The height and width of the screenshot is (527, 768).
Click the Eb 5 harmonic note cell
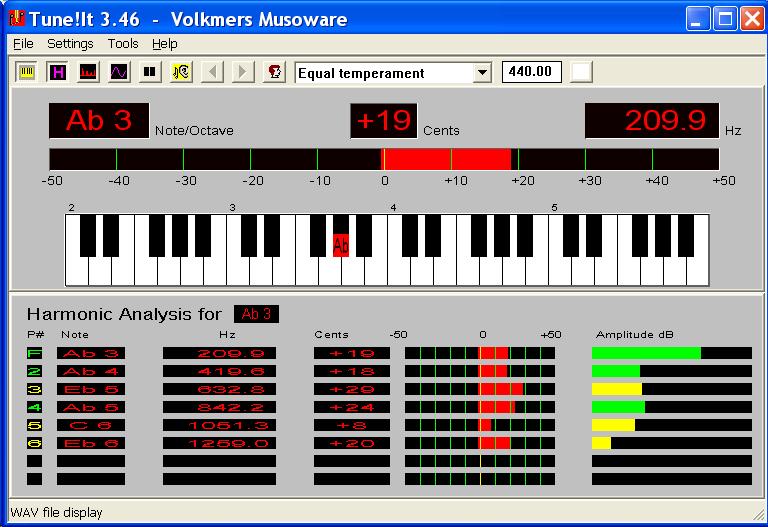(x=91, y=389)
